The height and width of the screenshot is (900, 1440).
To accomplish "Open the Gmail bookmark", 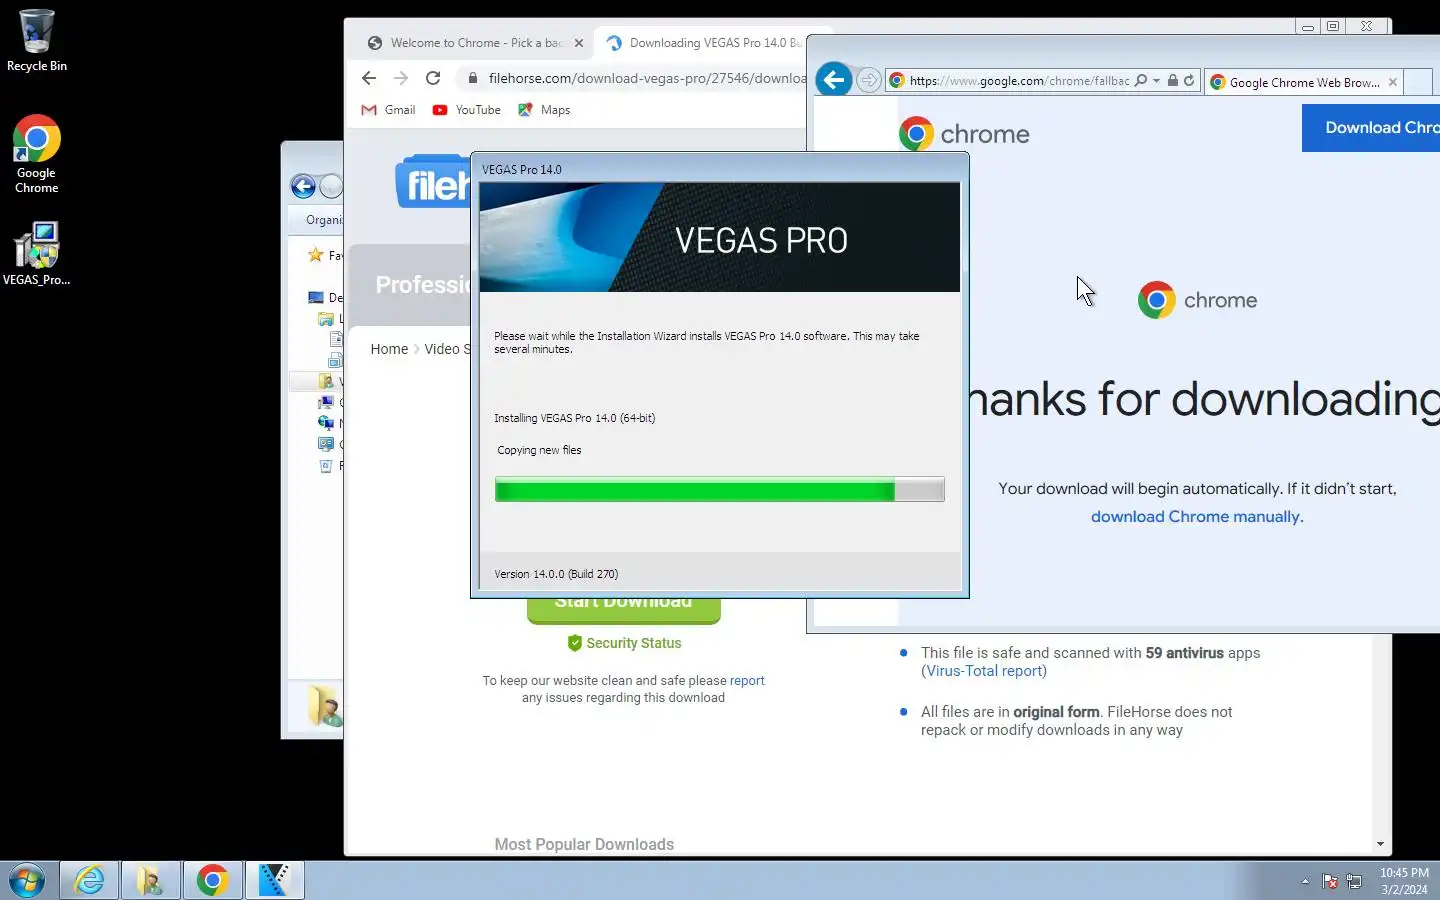I will point(388,110).
